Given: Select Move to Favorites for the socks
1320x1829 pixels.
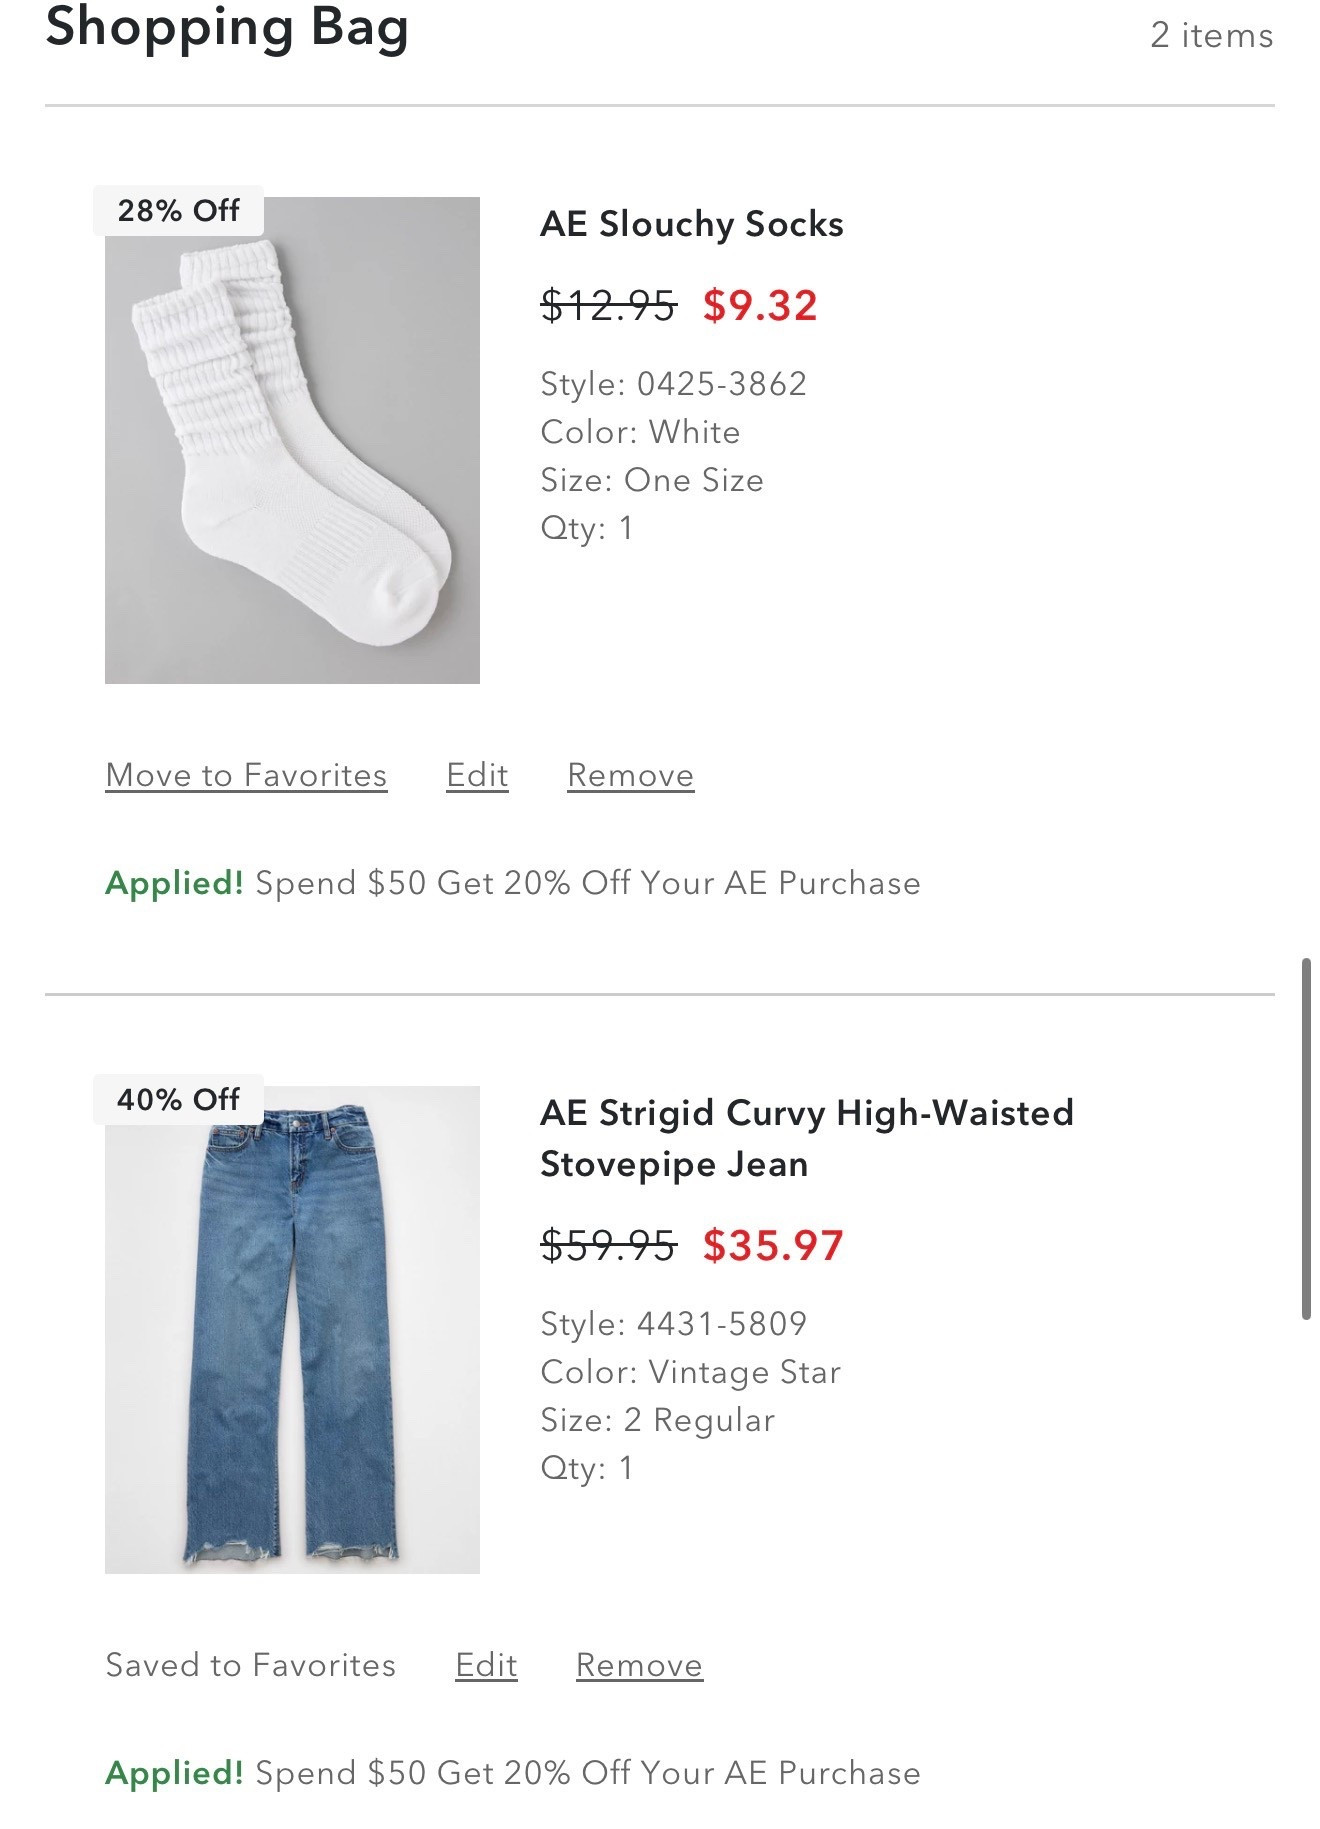Looking at the screenshot, I should [246, 774].
